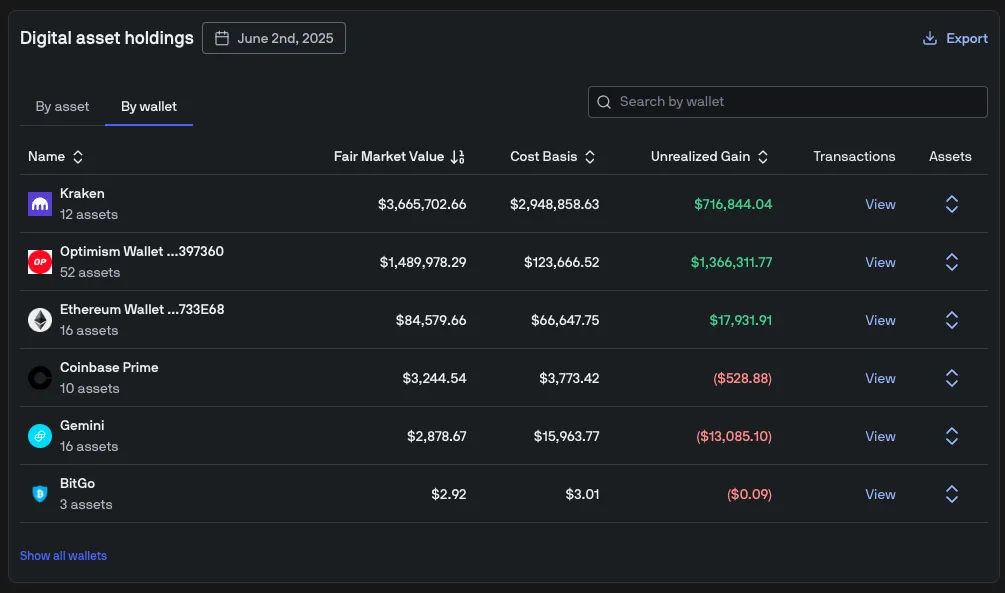This screenshot has width=1005, height=593.
Task: Sort by Cost Basis column arrows
Action: pos(590,157)
